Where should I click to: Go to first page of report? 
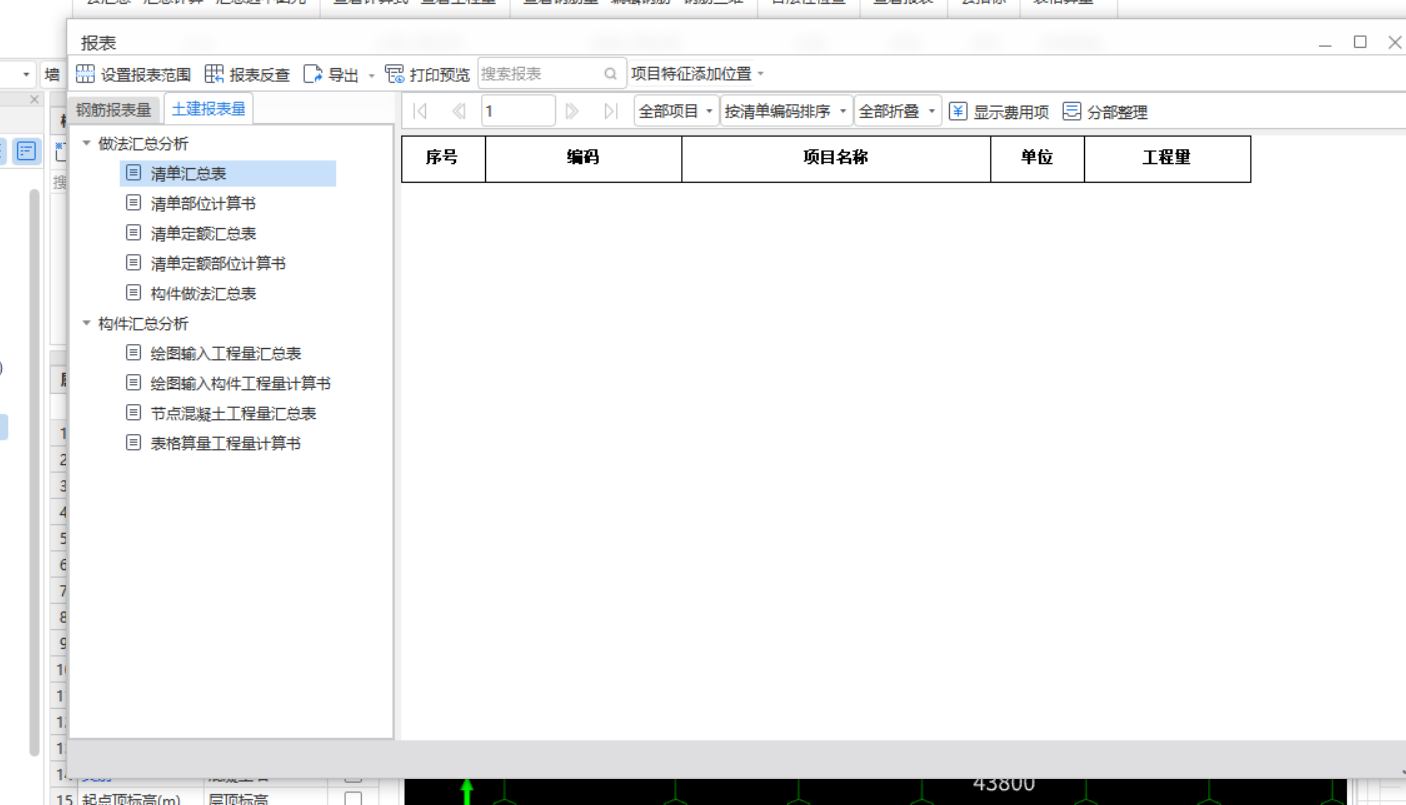point(421,111)
